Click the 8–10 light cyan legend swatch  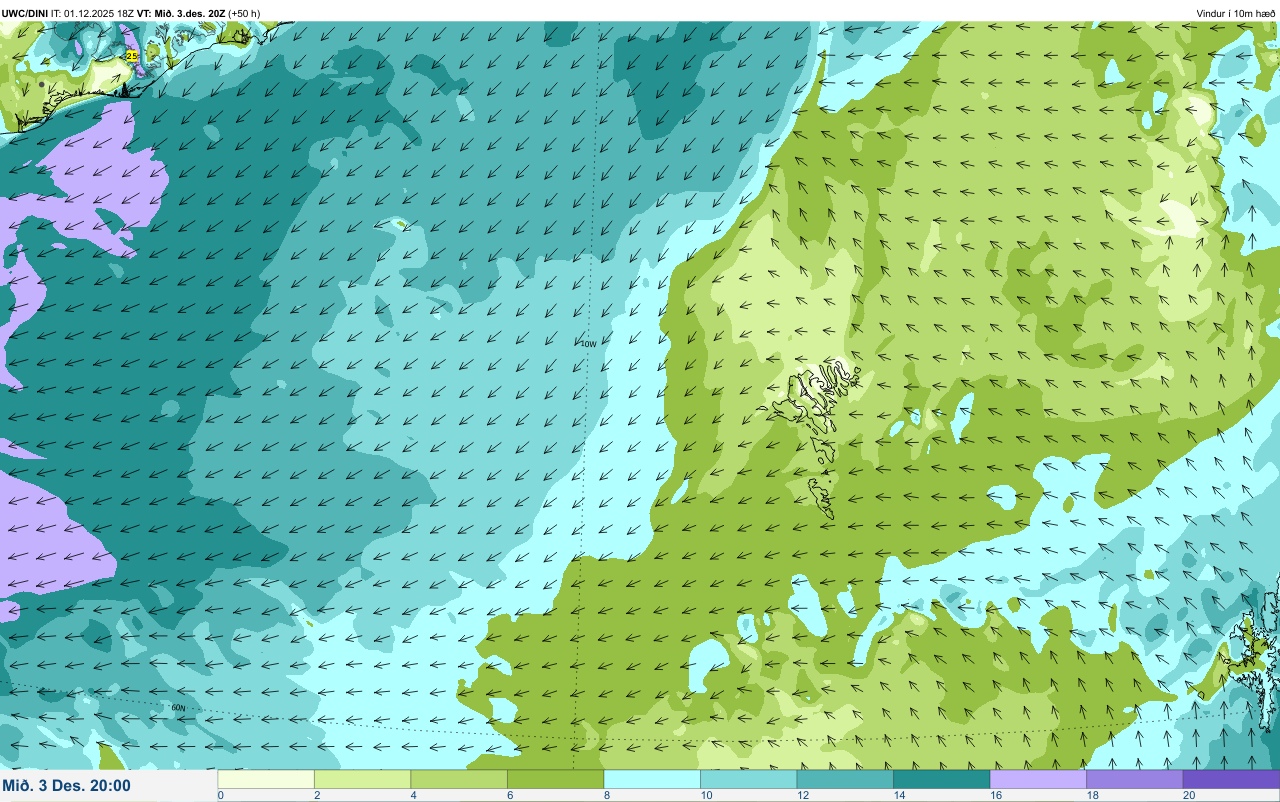(x=652, y=779)
